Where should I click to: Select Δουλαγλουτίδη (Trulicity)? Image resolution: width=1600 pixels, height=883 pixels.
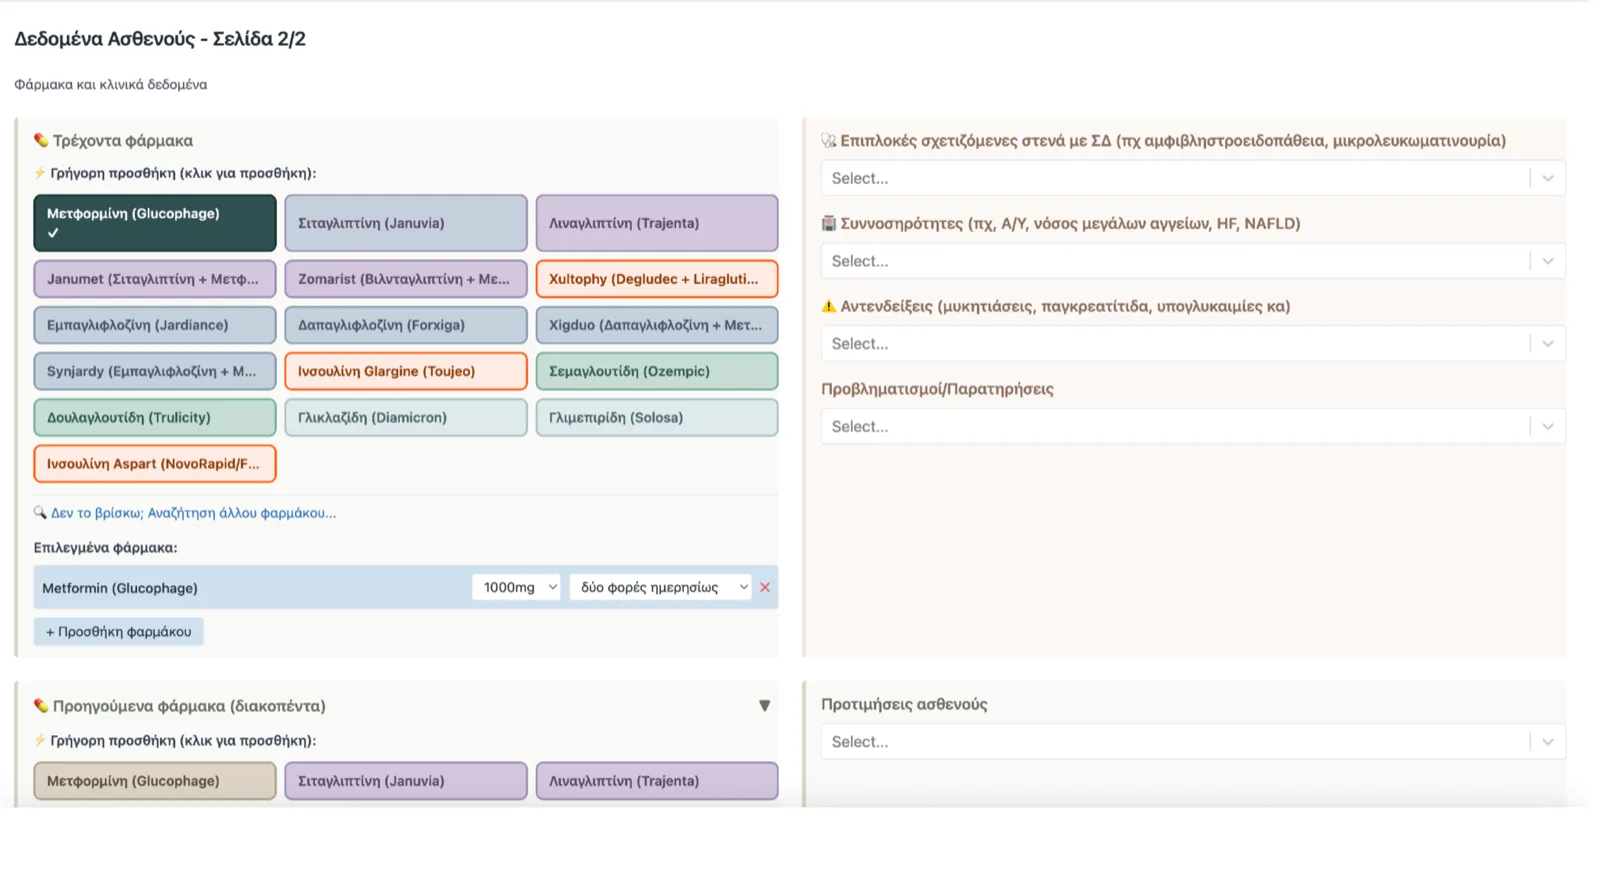[155, 417]
